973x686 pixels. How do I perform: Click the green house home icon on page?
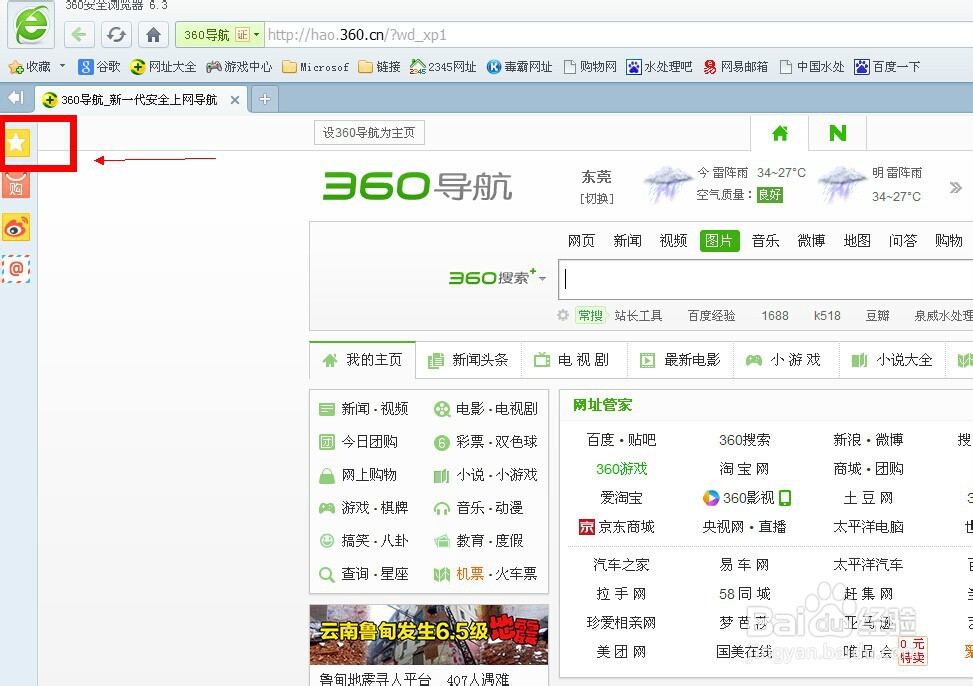(x=779, y=133)
